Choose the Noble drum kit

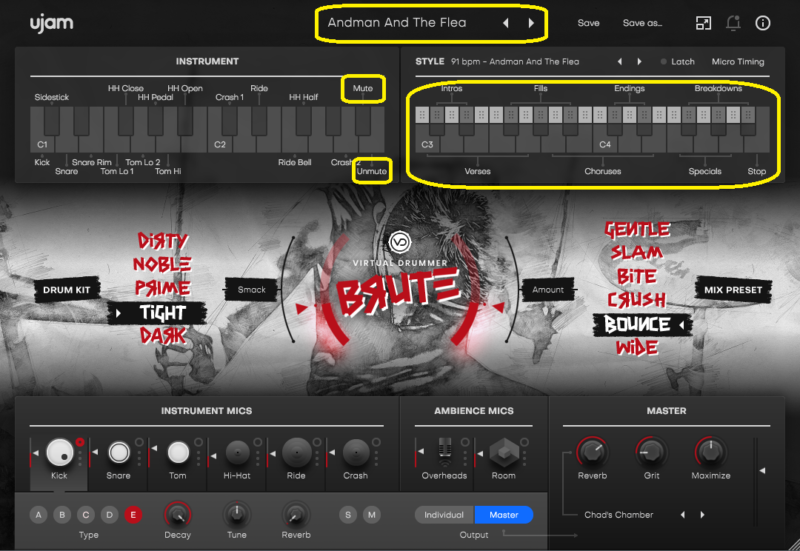click(x=162, y=264)
